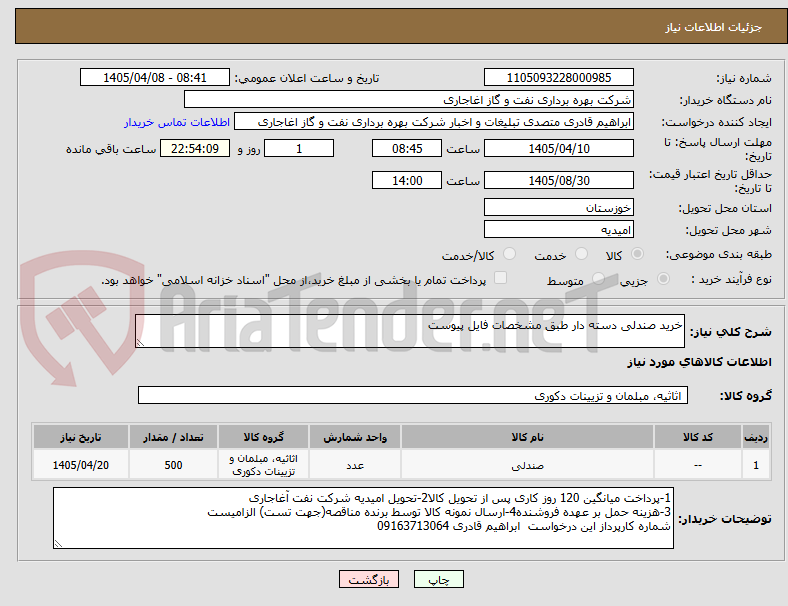Select the کالا radio button
Viewport: 788px width, 606px height.
point(637,254)
